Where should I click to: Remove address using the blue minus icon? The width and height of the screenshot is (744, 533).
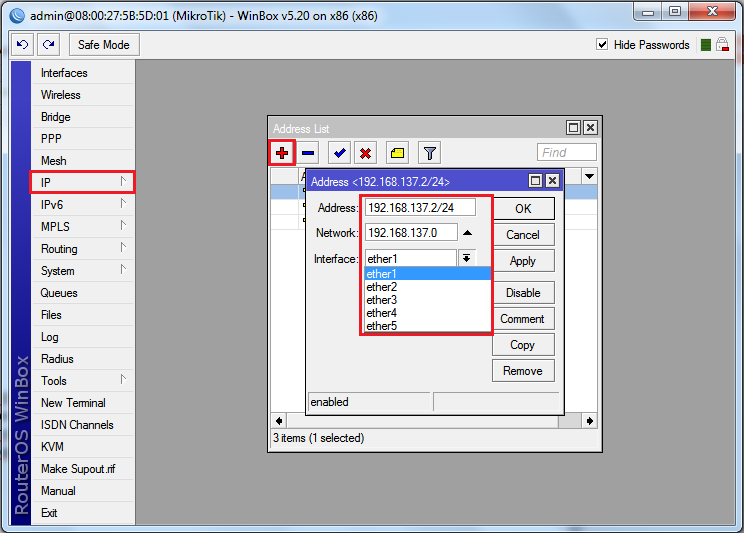pyautogui.click(x=308, y=153)
